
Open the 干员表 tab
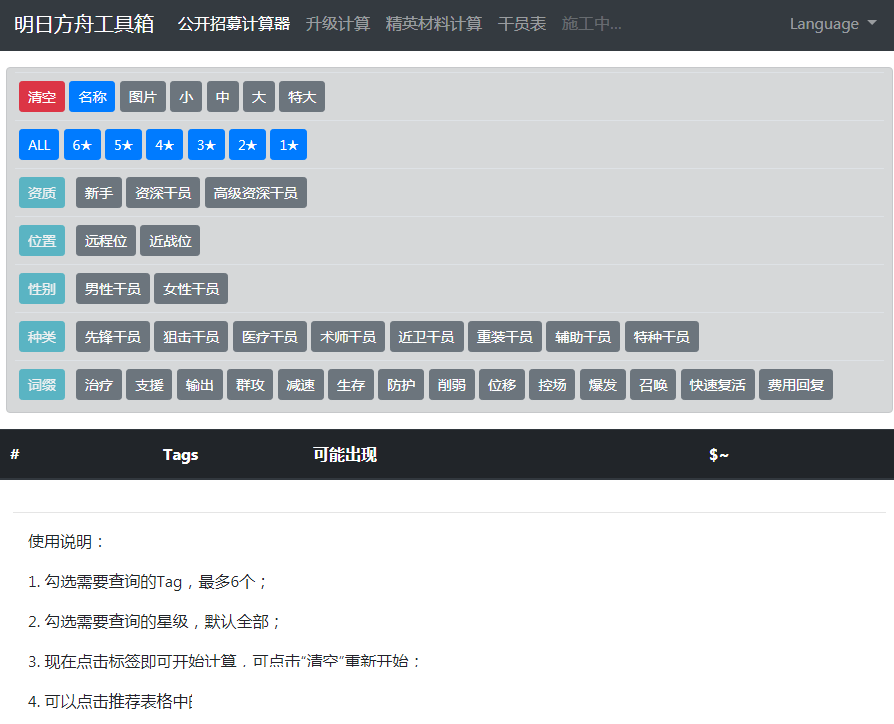point(522,24)
